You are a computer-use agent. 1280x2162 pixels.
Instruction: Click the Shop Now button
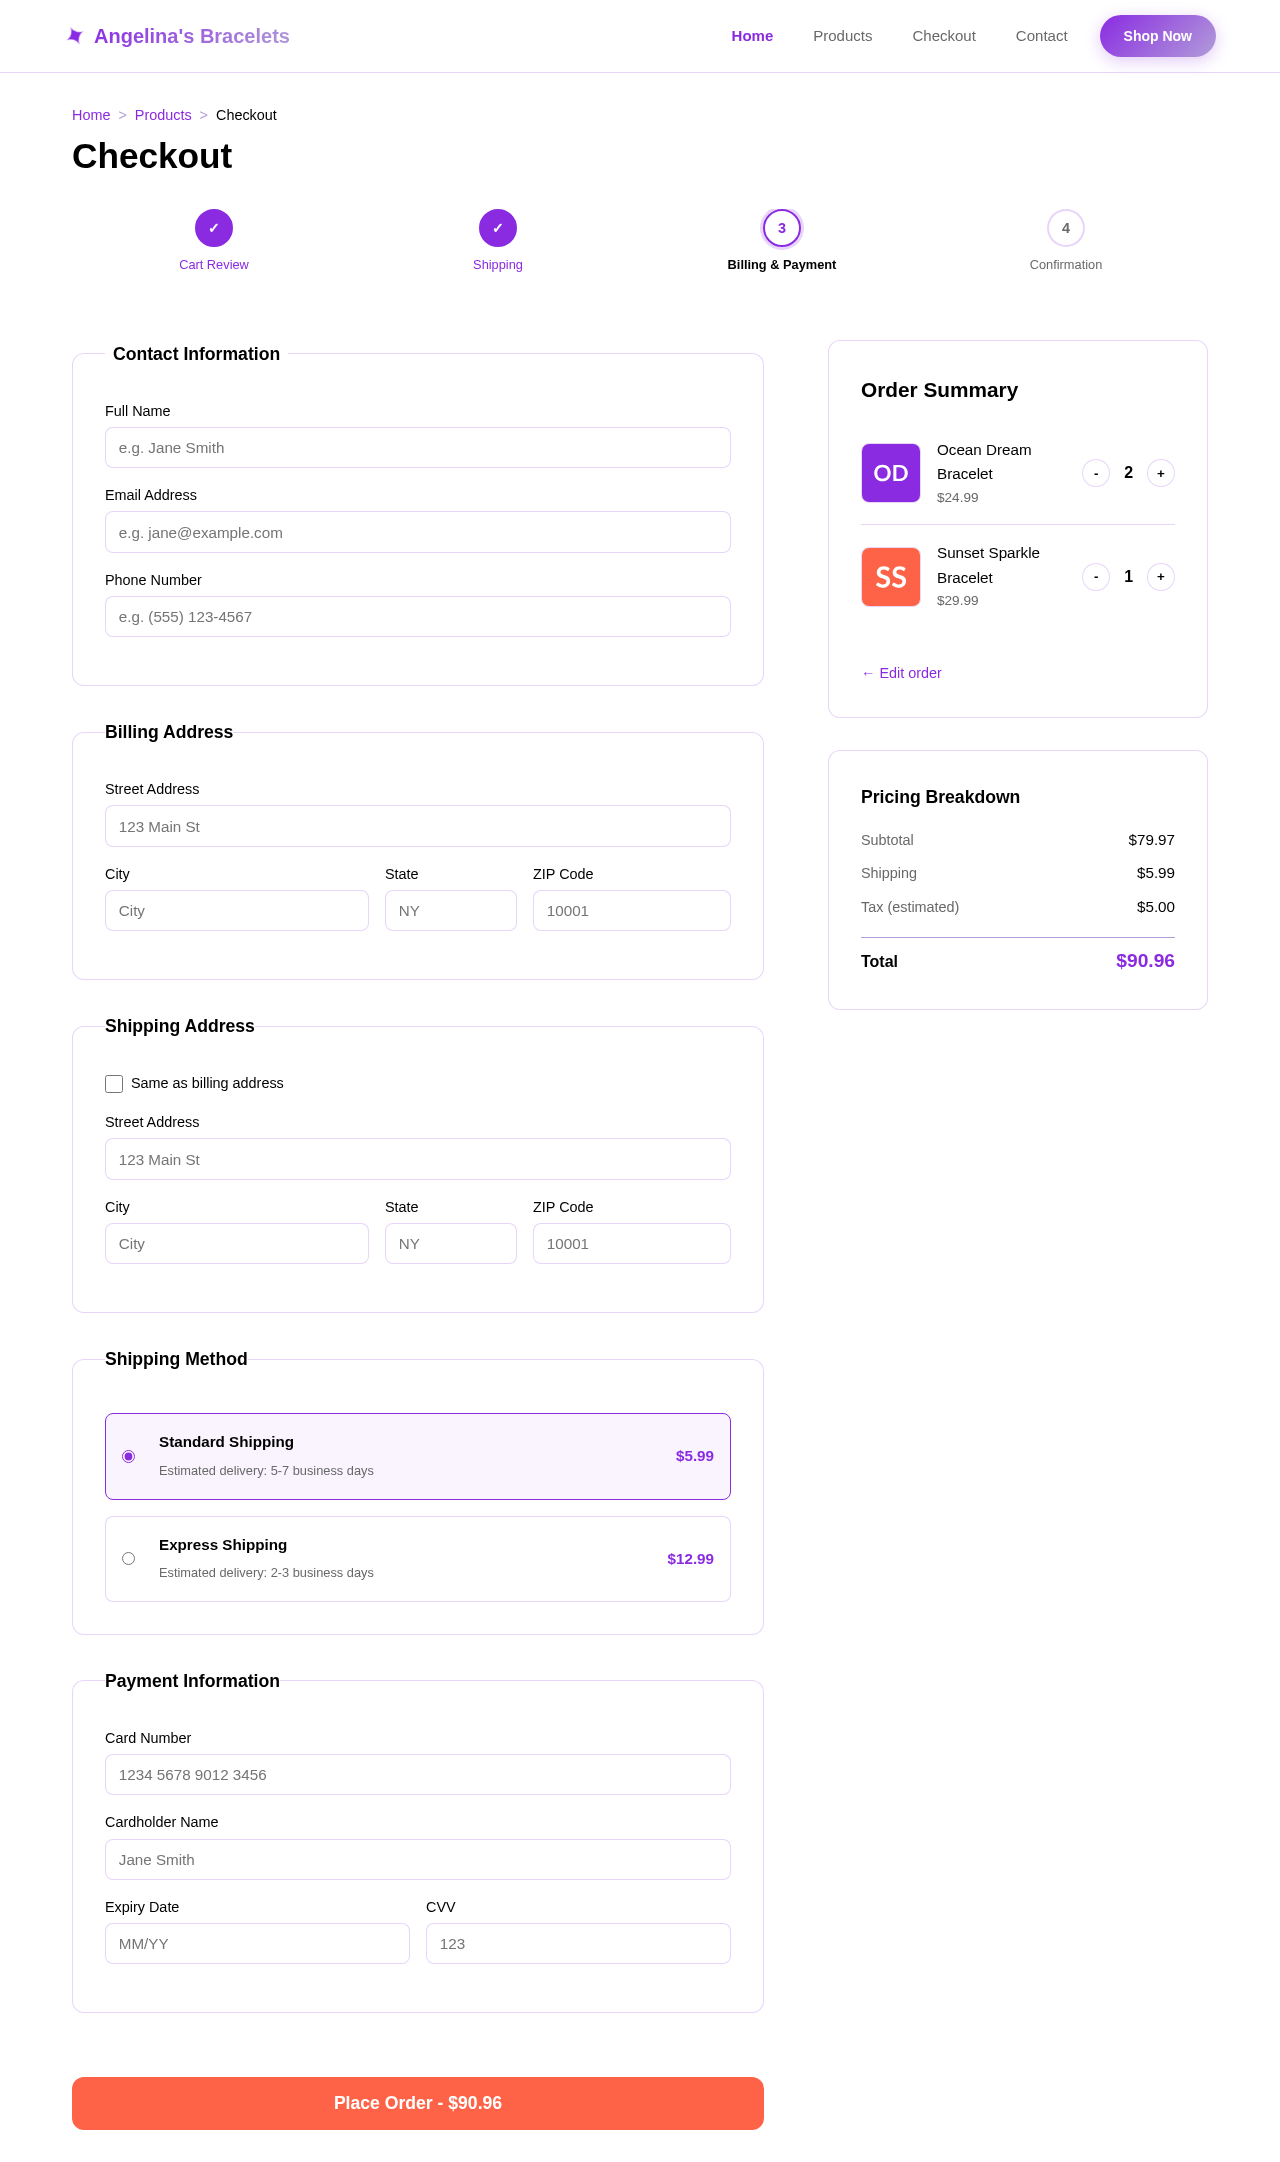click(x=1158, y=36)
